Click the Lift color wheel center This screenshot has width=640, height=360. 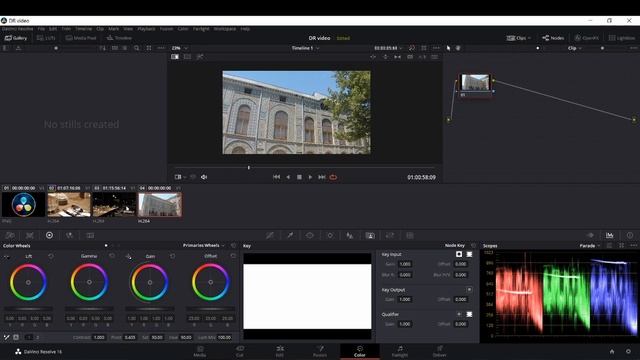pos(28,282)
